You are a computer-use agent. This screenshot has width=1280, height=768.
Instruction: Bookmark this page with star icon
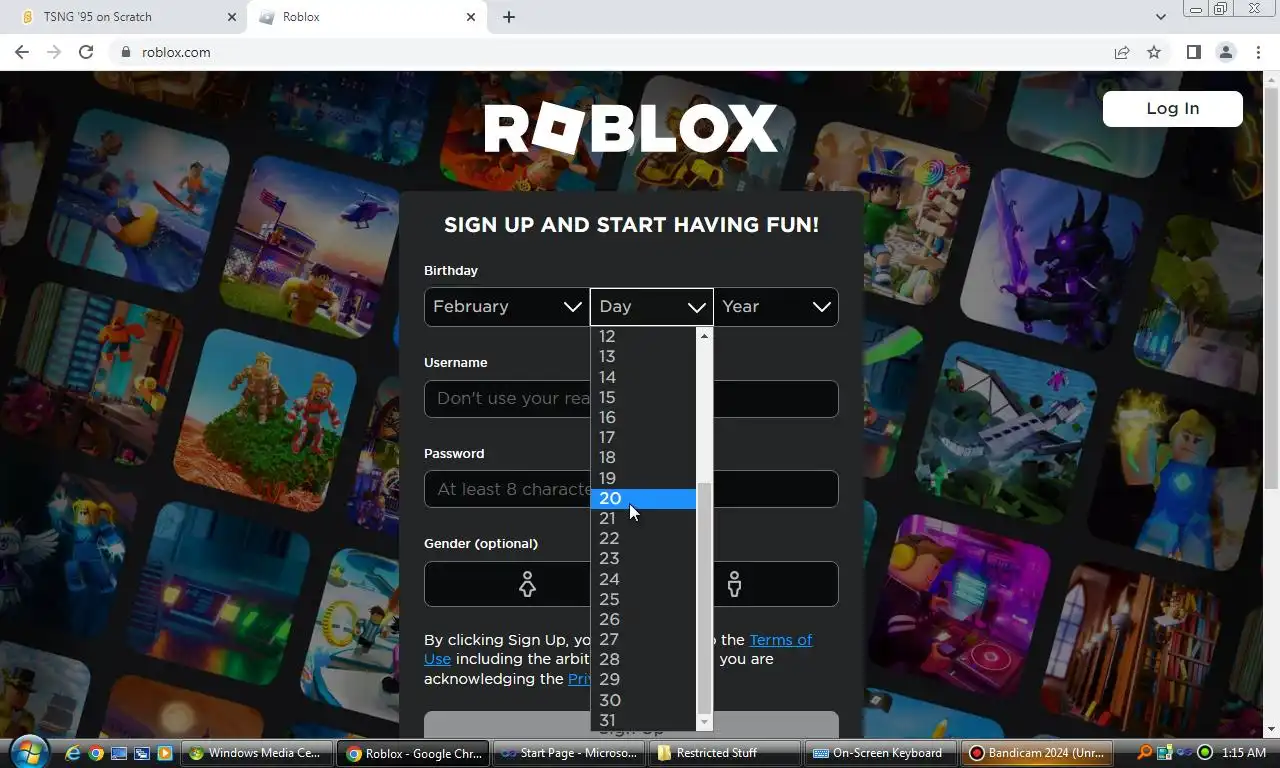click(1154, 52)
